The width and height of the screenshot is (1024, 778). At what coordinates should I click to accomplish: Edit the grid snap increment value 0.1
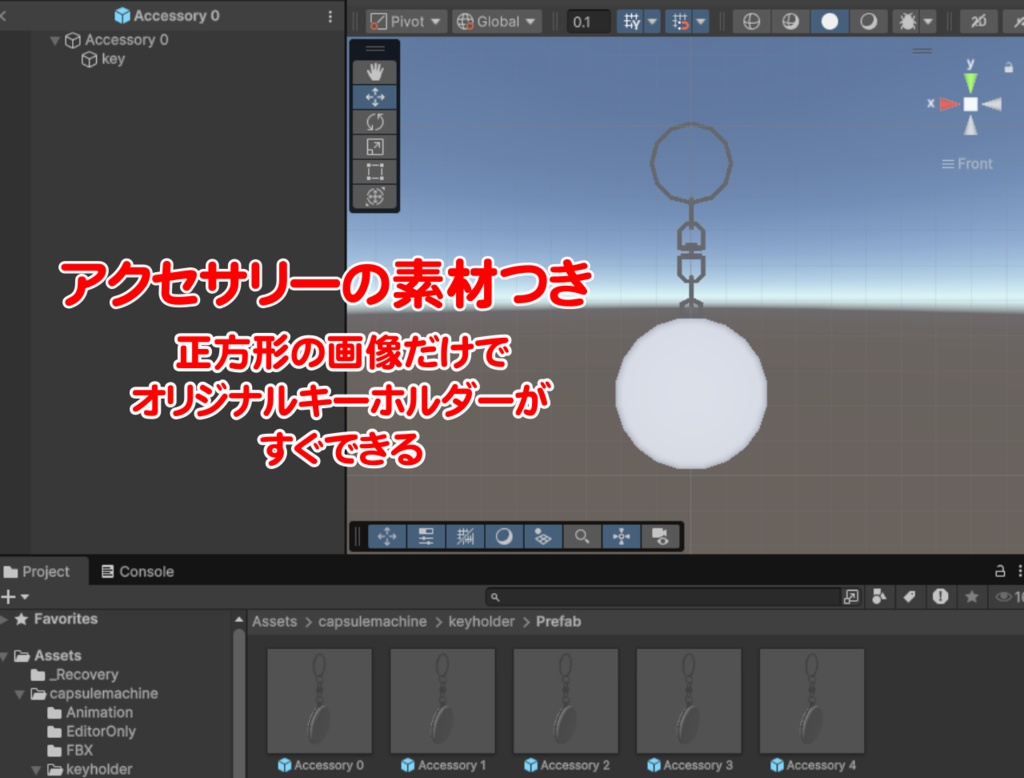click(x=588, y=20)
